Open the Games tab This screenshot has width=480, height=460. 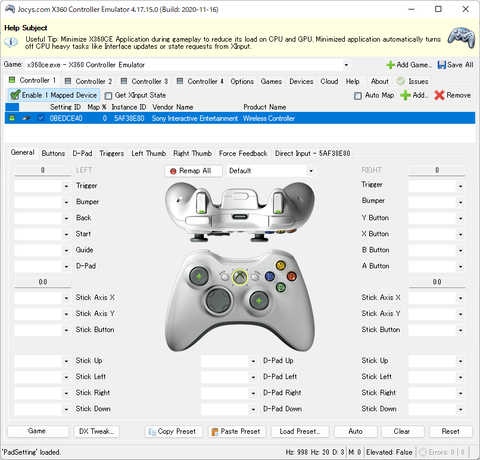(271, 81)
